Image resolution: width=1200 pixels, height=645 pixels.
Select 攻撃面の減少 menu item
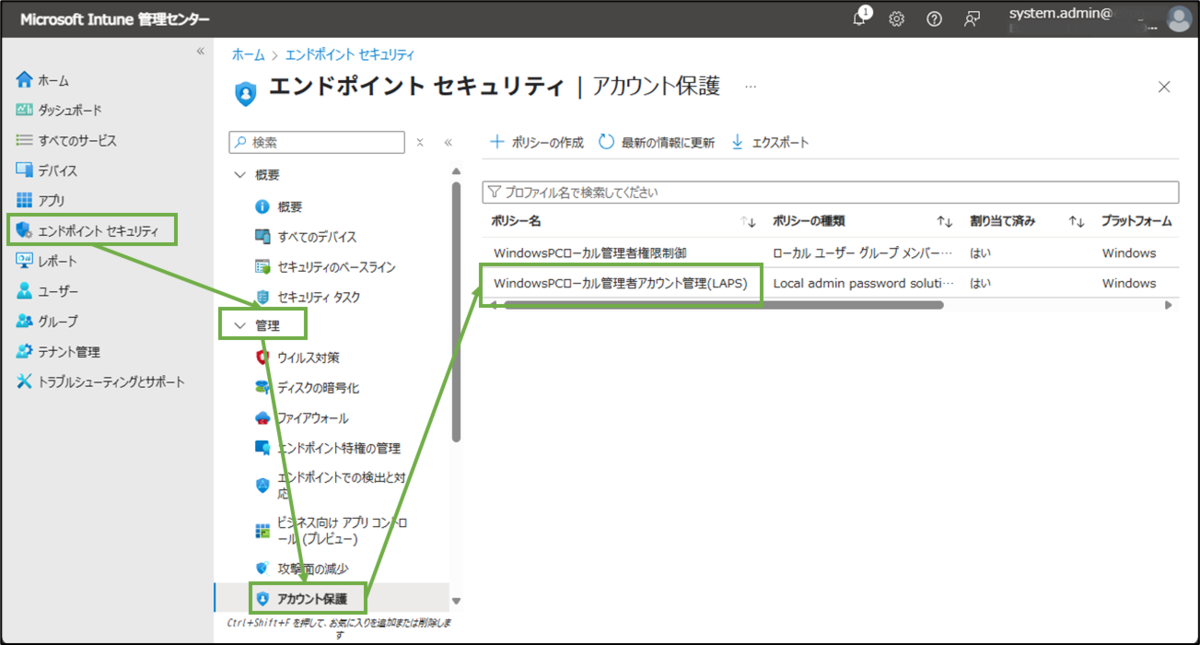coord(313,568)
